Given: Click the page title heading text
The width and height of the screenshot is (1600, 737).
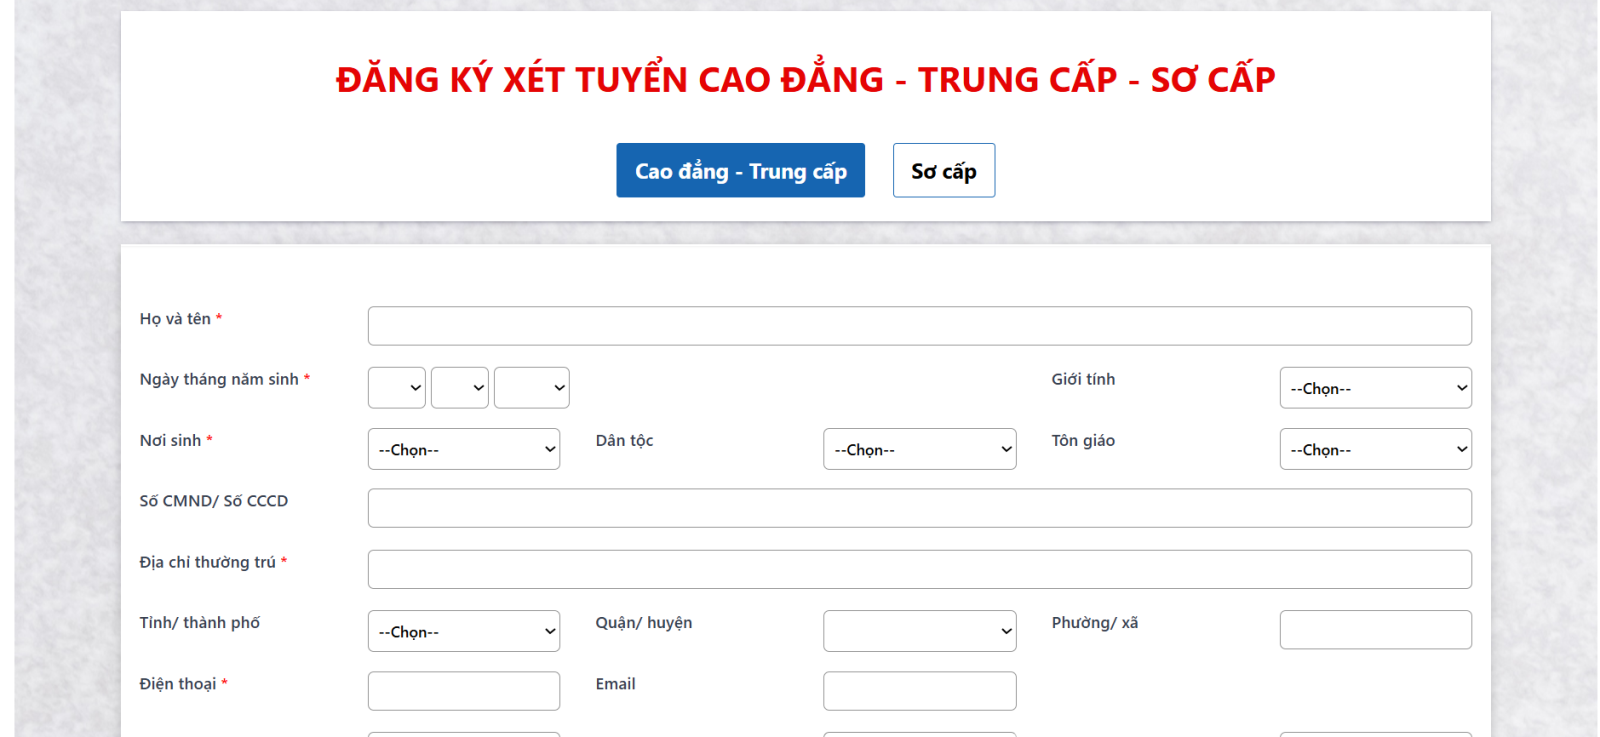Looking at the screenshot, I should [805, 79].
